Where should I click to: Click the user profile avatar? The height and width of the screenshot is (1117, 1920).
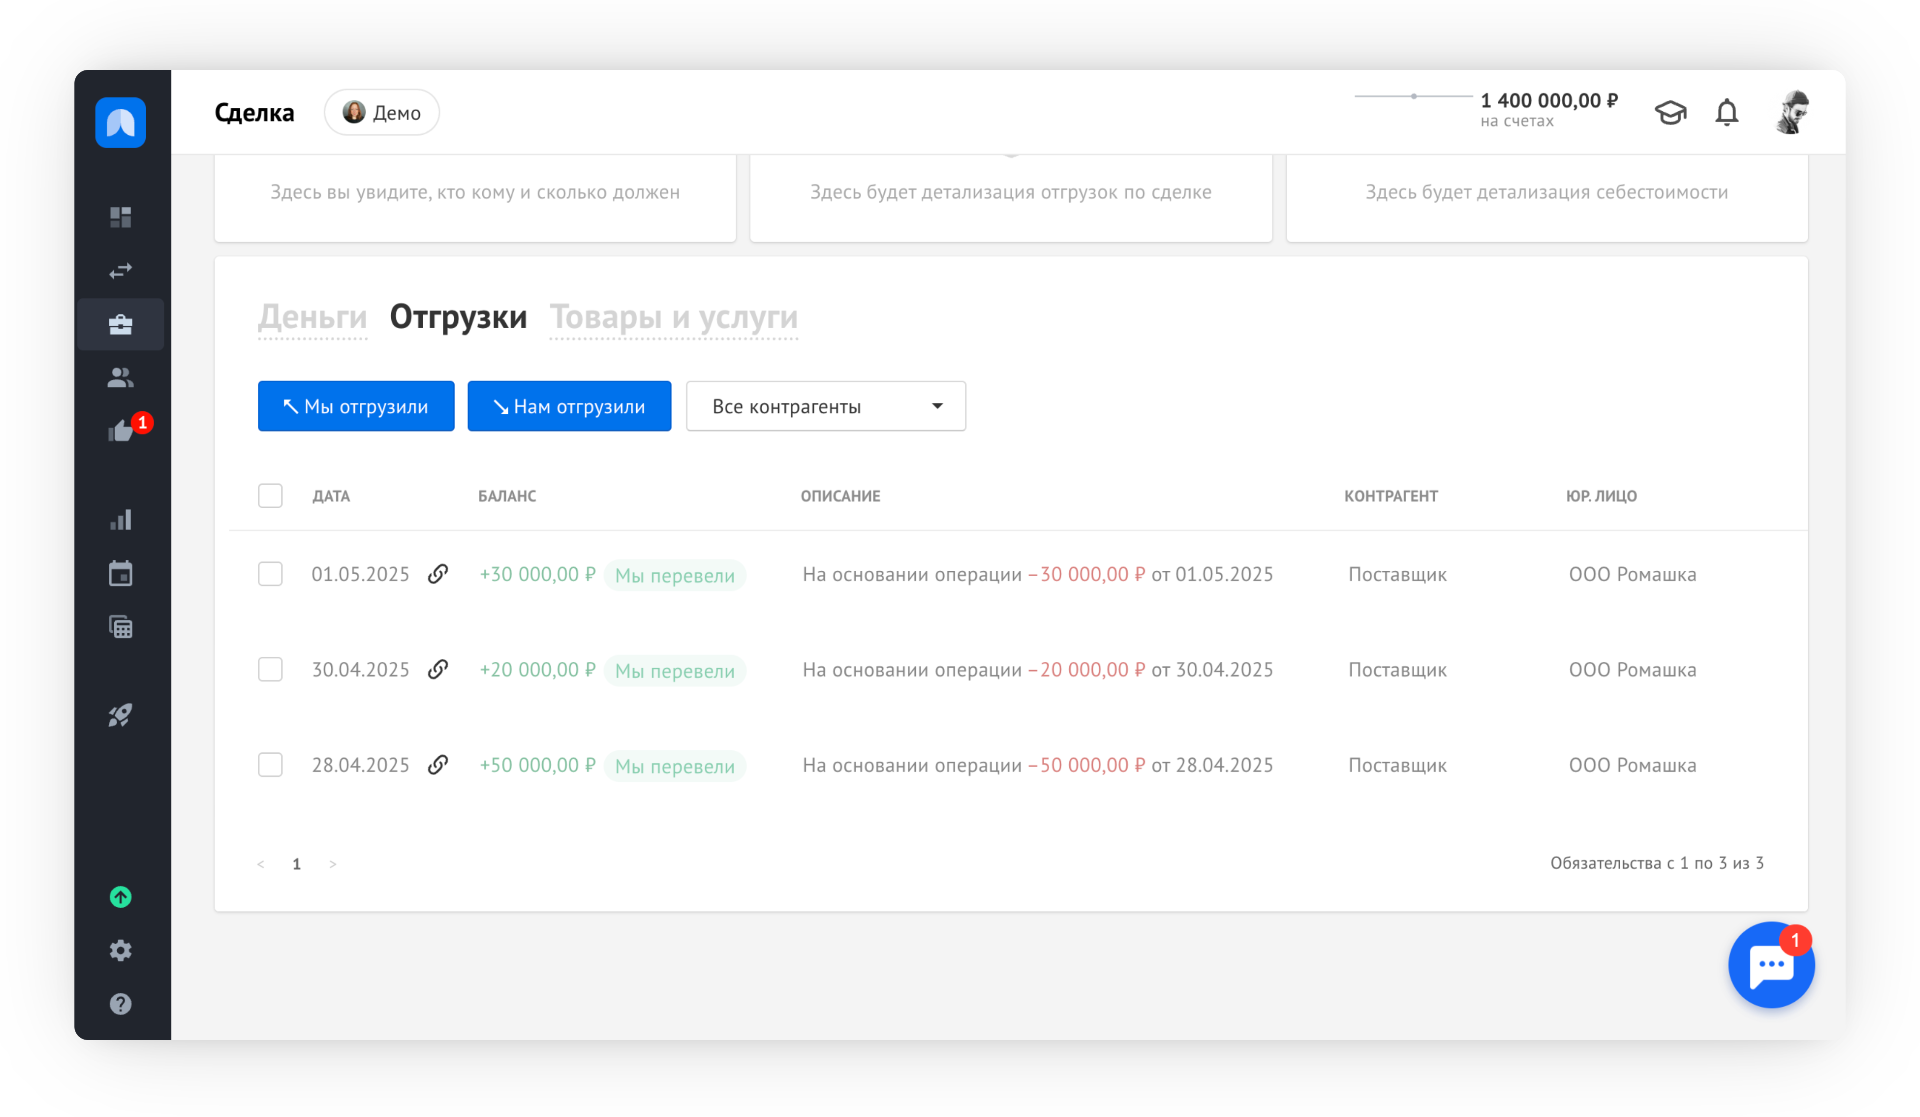pos(1793,112)
